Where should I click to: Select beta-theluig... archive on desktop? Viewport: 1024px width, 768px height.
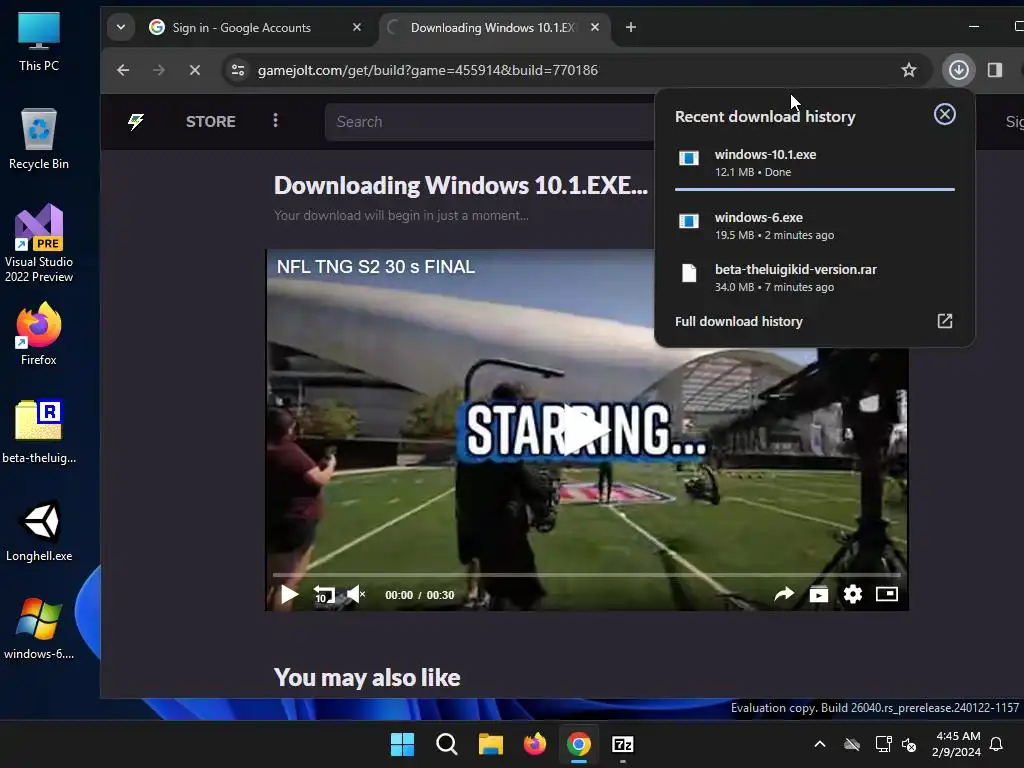[39, 432]
